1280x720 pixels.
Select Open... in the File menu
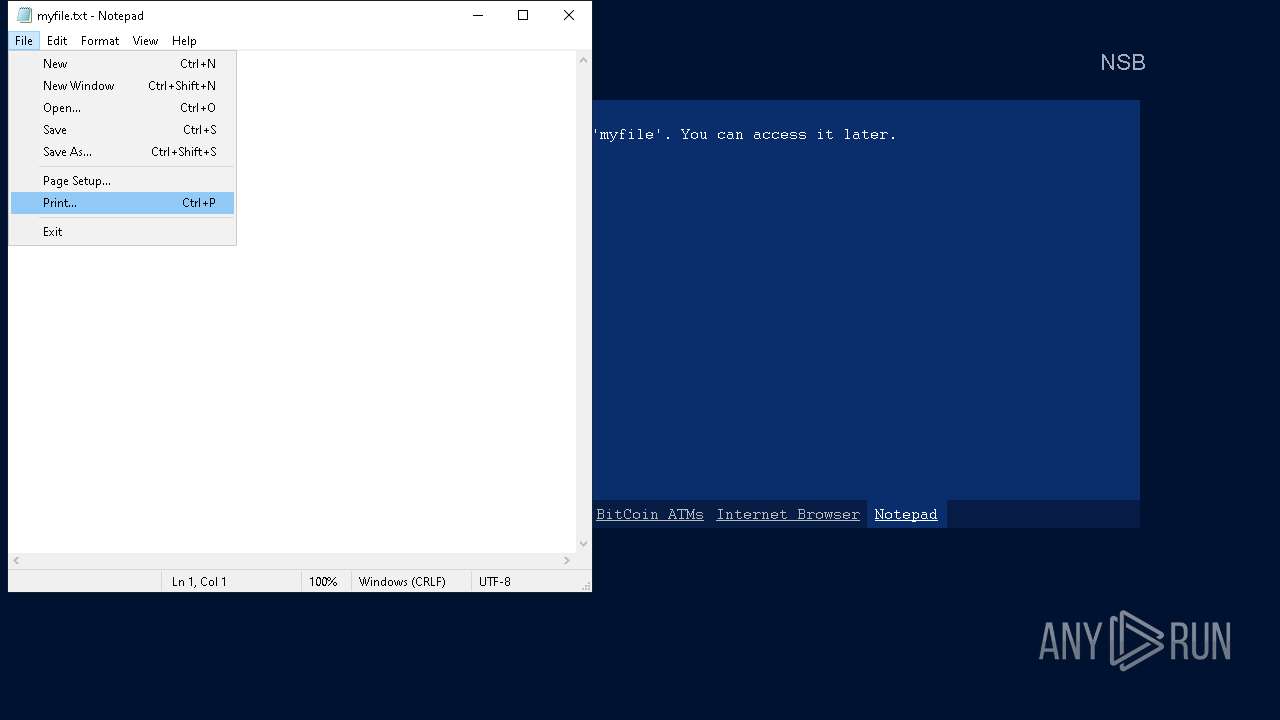tap(122, 108)
